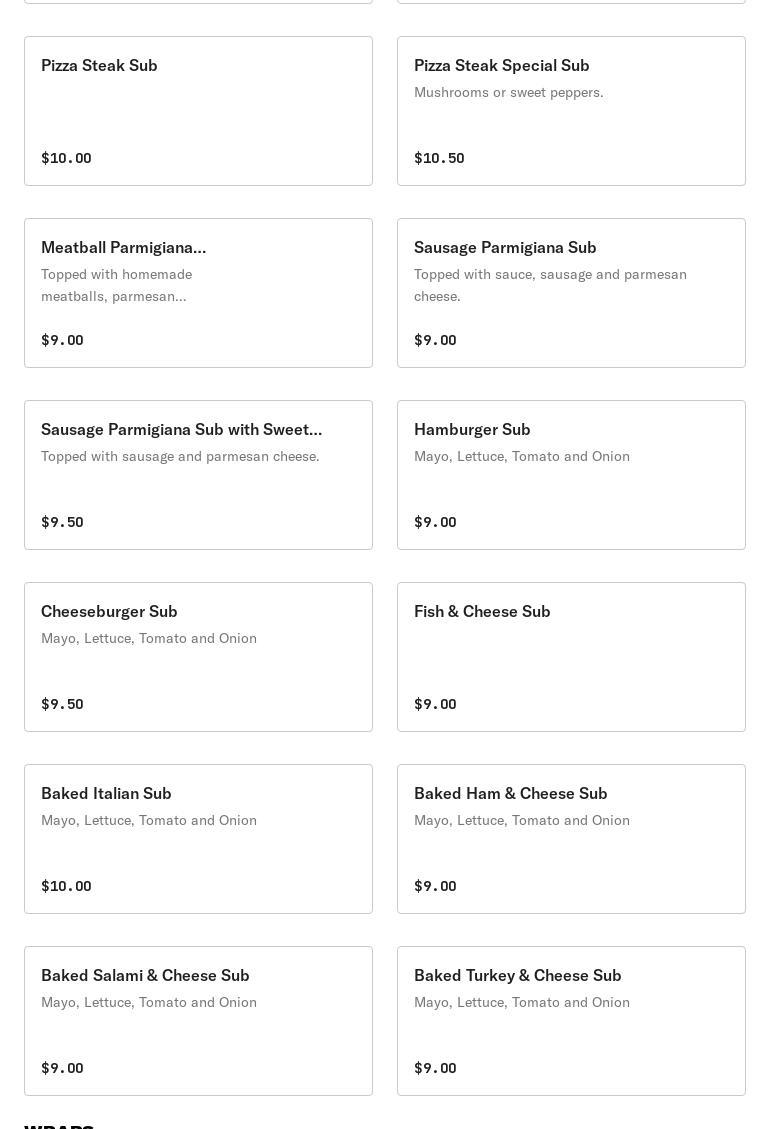Image resolution: width=770 pixels, height=1129 pixels.
Task: Choose the Baked Ham & Cheese Sub
Action: [571, 839]
